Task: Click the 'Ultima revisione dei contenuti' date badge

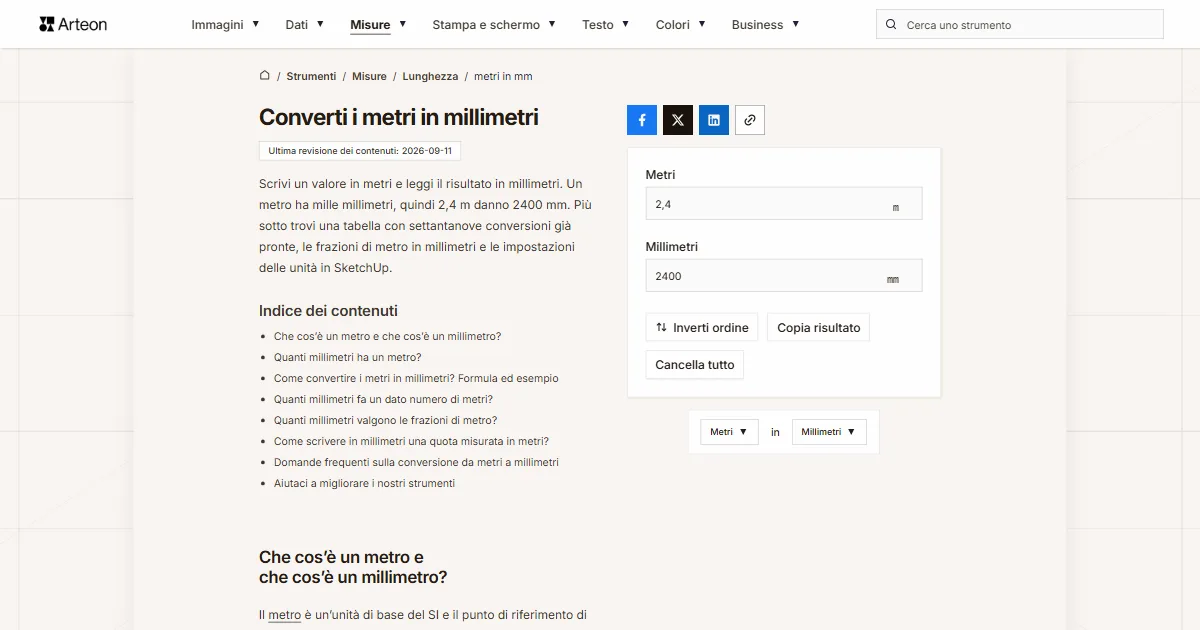Action: 360,151
